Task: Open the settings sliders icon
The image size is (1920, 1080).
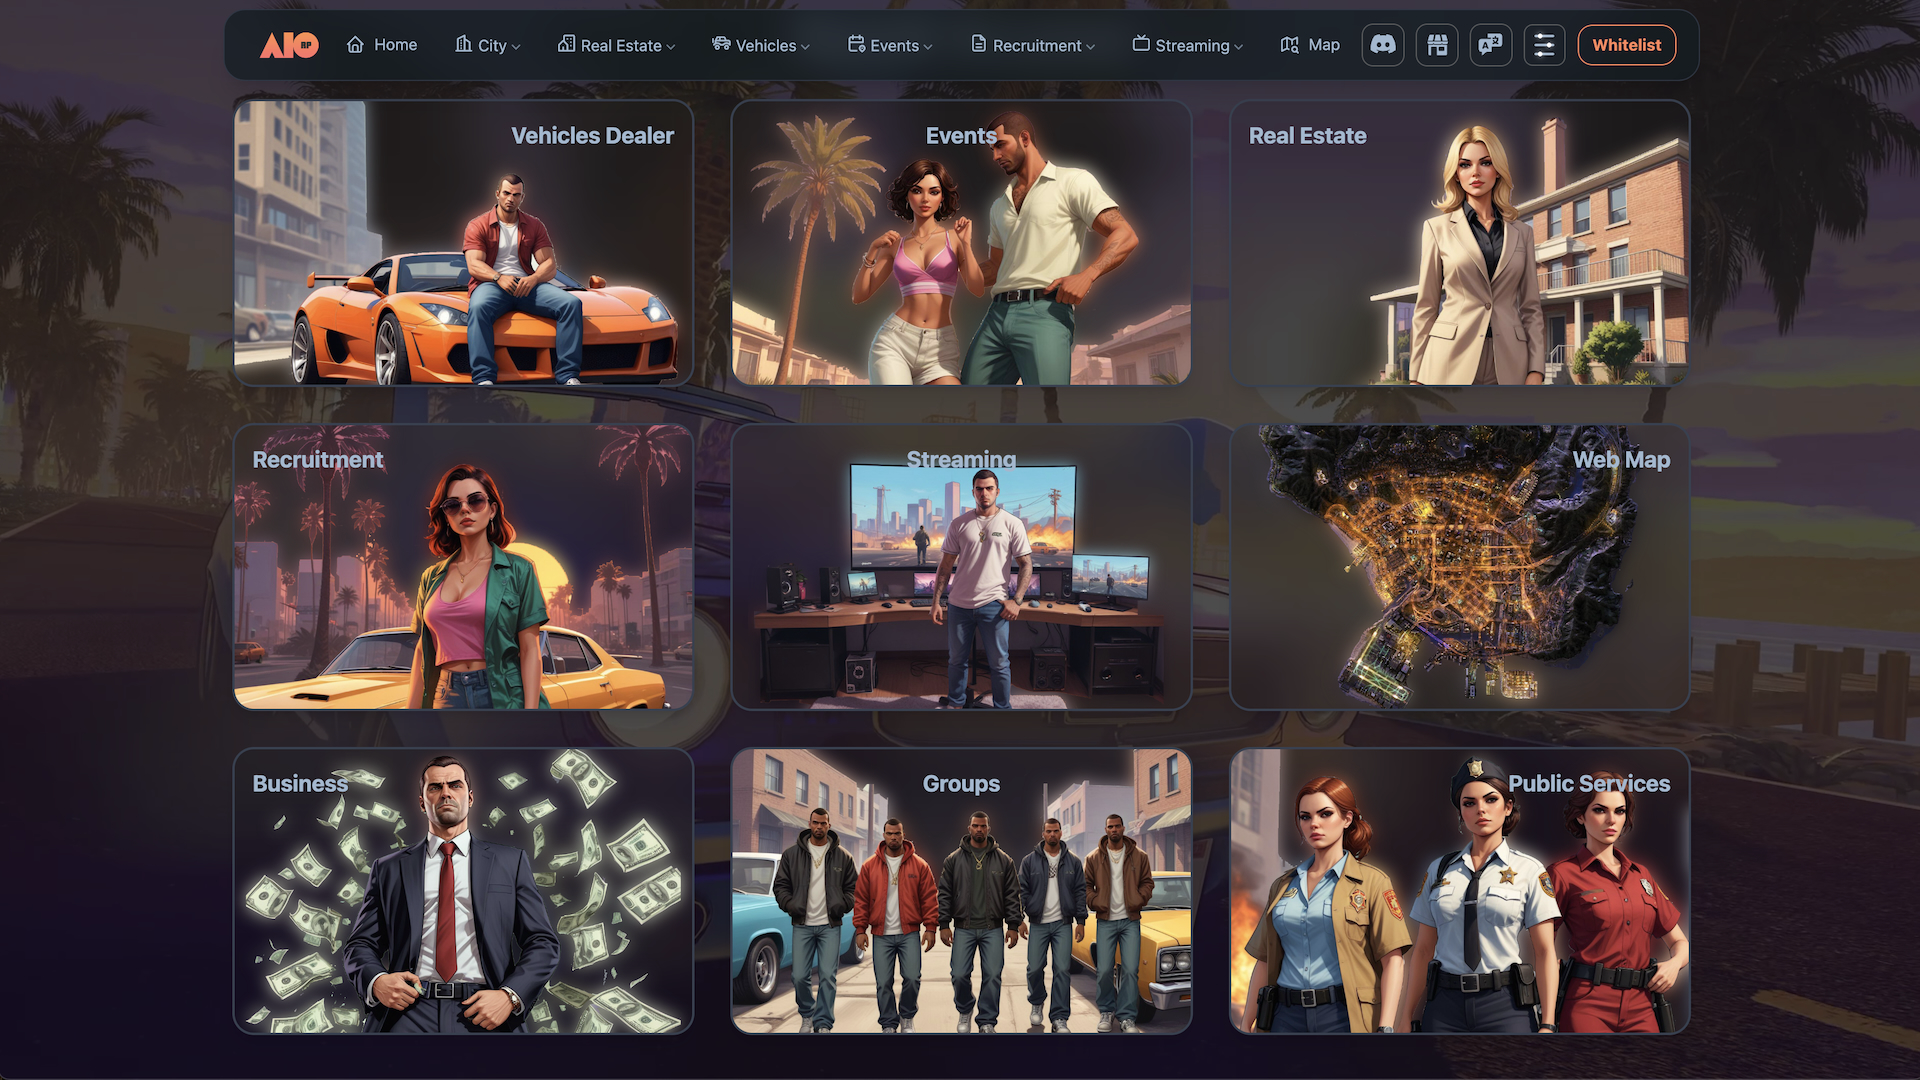Action: pyautogui.click(x=1544, y=45)
